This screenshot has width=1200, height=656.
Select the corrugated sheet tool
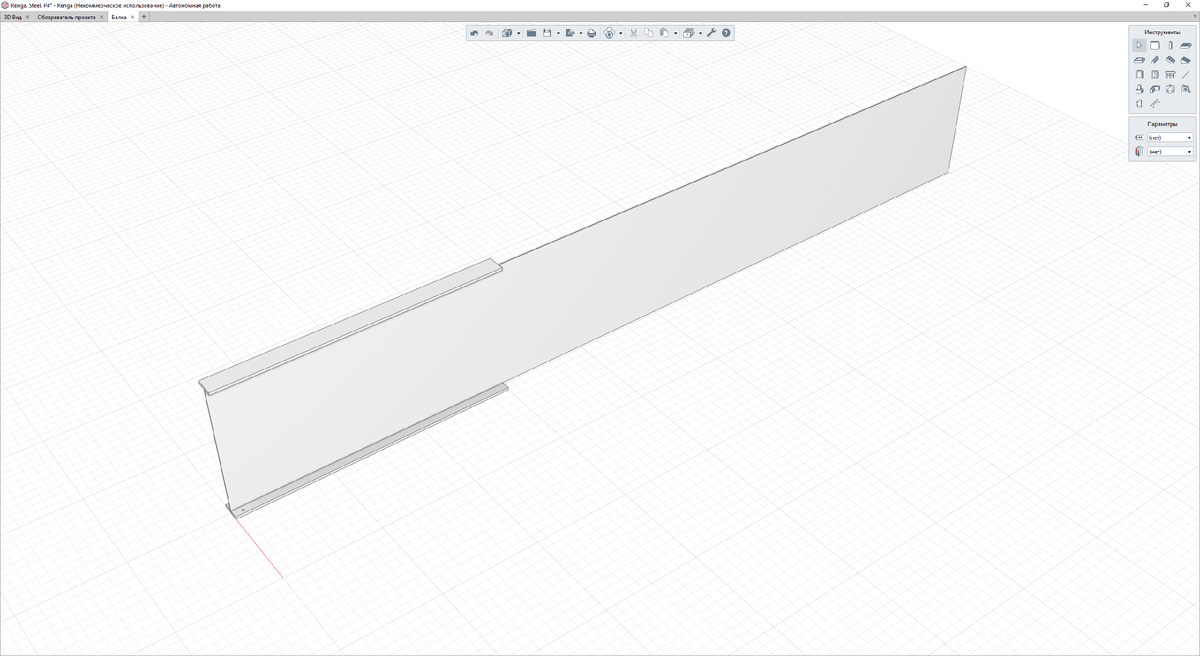[1170, 60]
